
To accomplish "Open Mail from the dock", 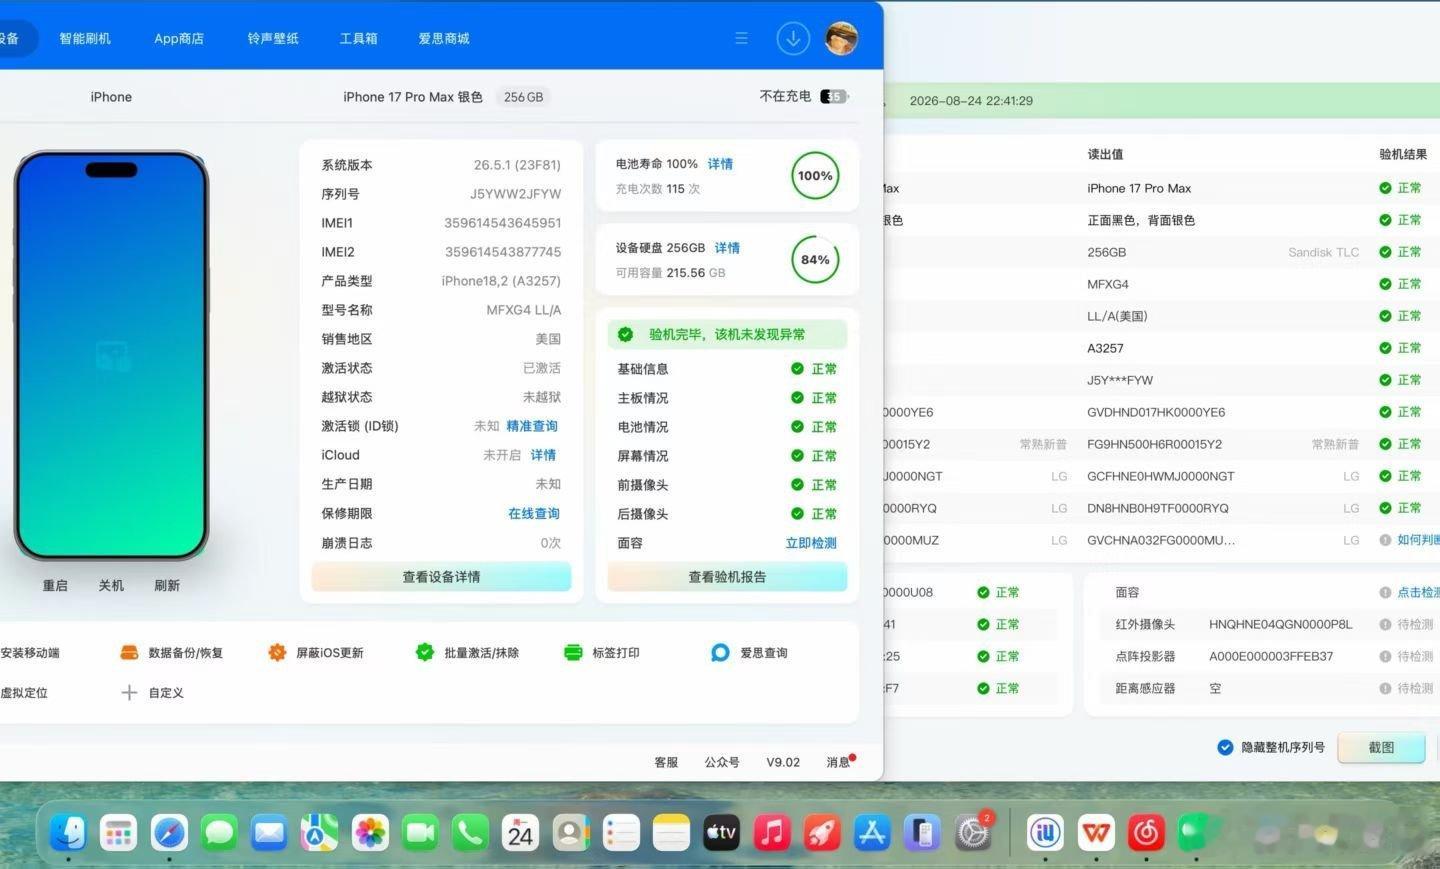I will click(x=269, y=832).
